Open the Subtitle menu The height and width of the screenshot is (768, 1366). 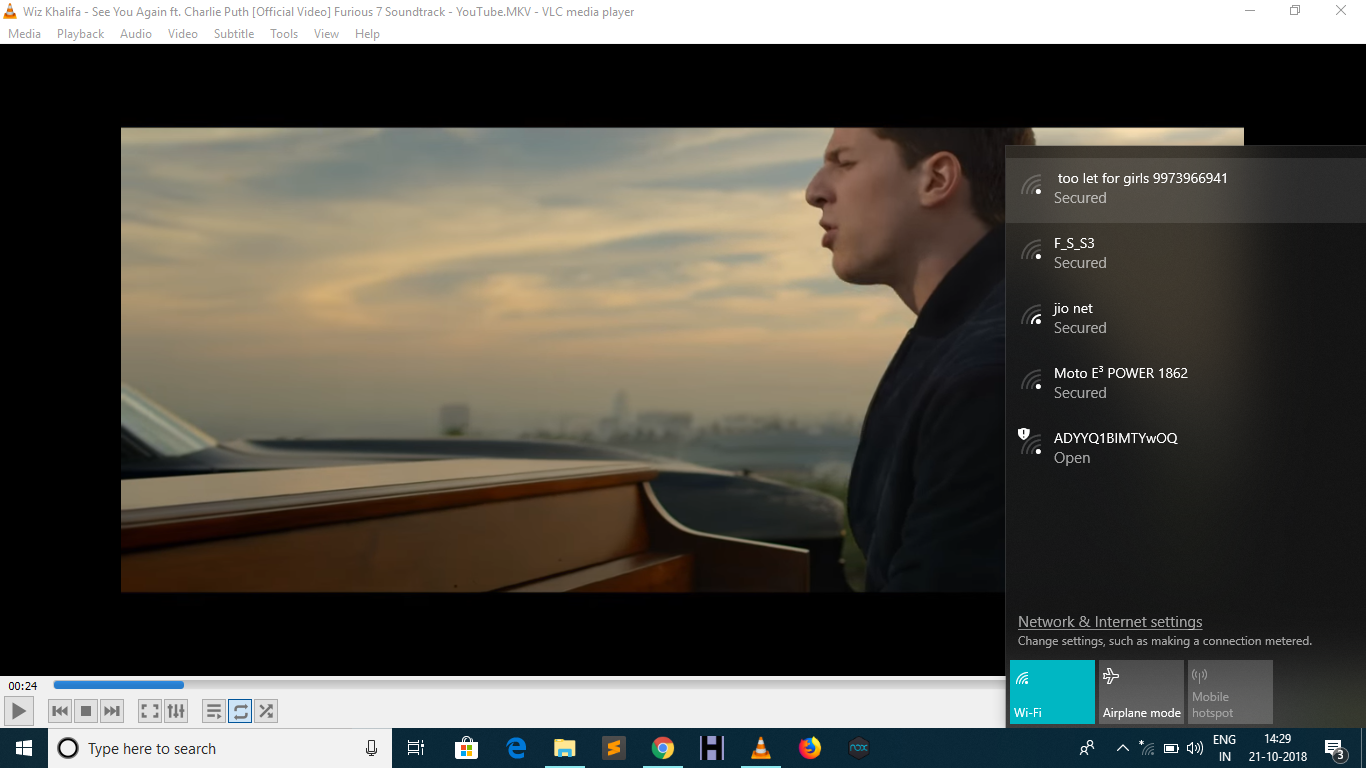pos(233,34)
